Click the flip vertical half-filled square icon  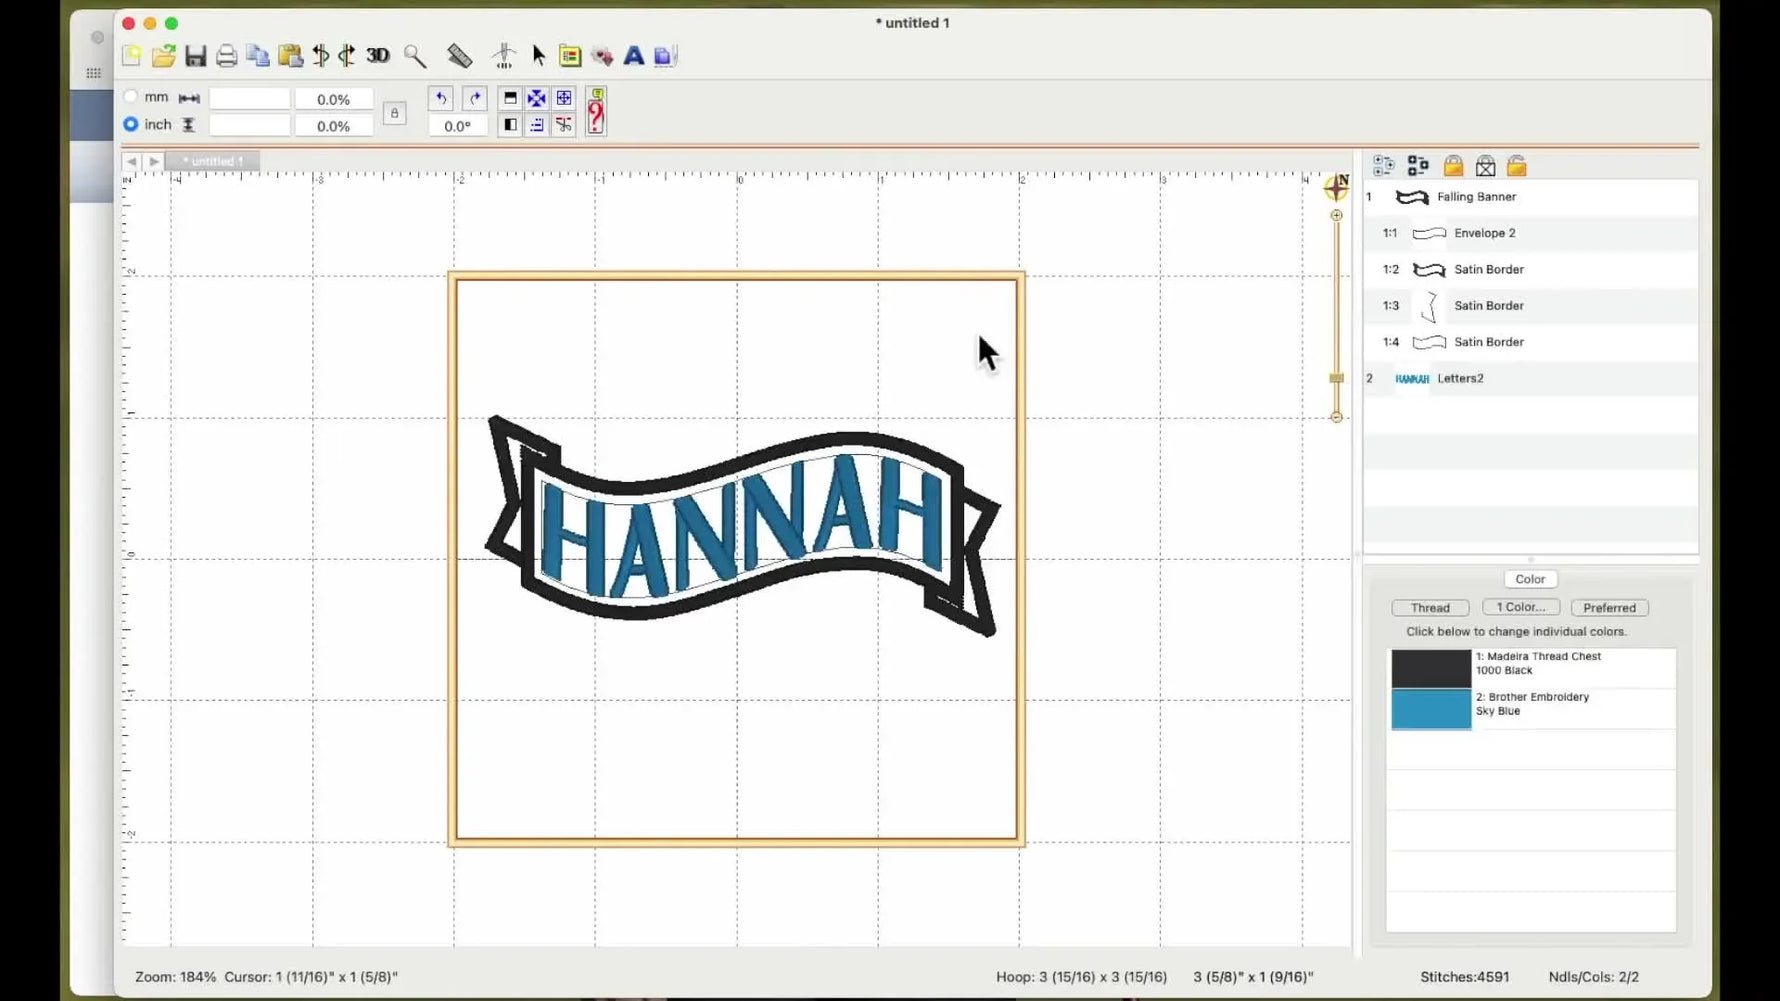coord(510,98)
